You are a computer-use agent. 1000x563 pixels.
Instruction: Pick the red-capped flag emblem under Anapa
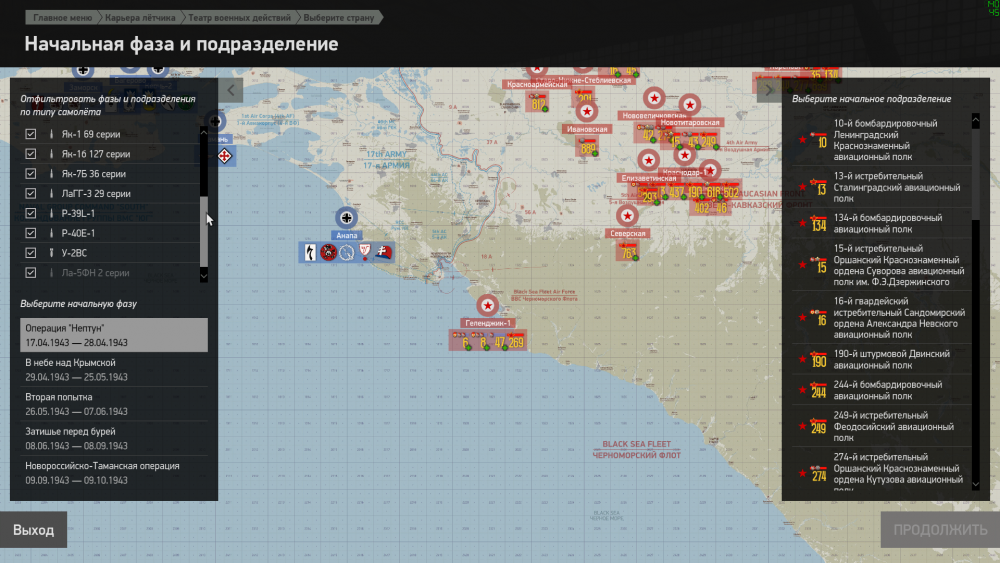(384, 252)
